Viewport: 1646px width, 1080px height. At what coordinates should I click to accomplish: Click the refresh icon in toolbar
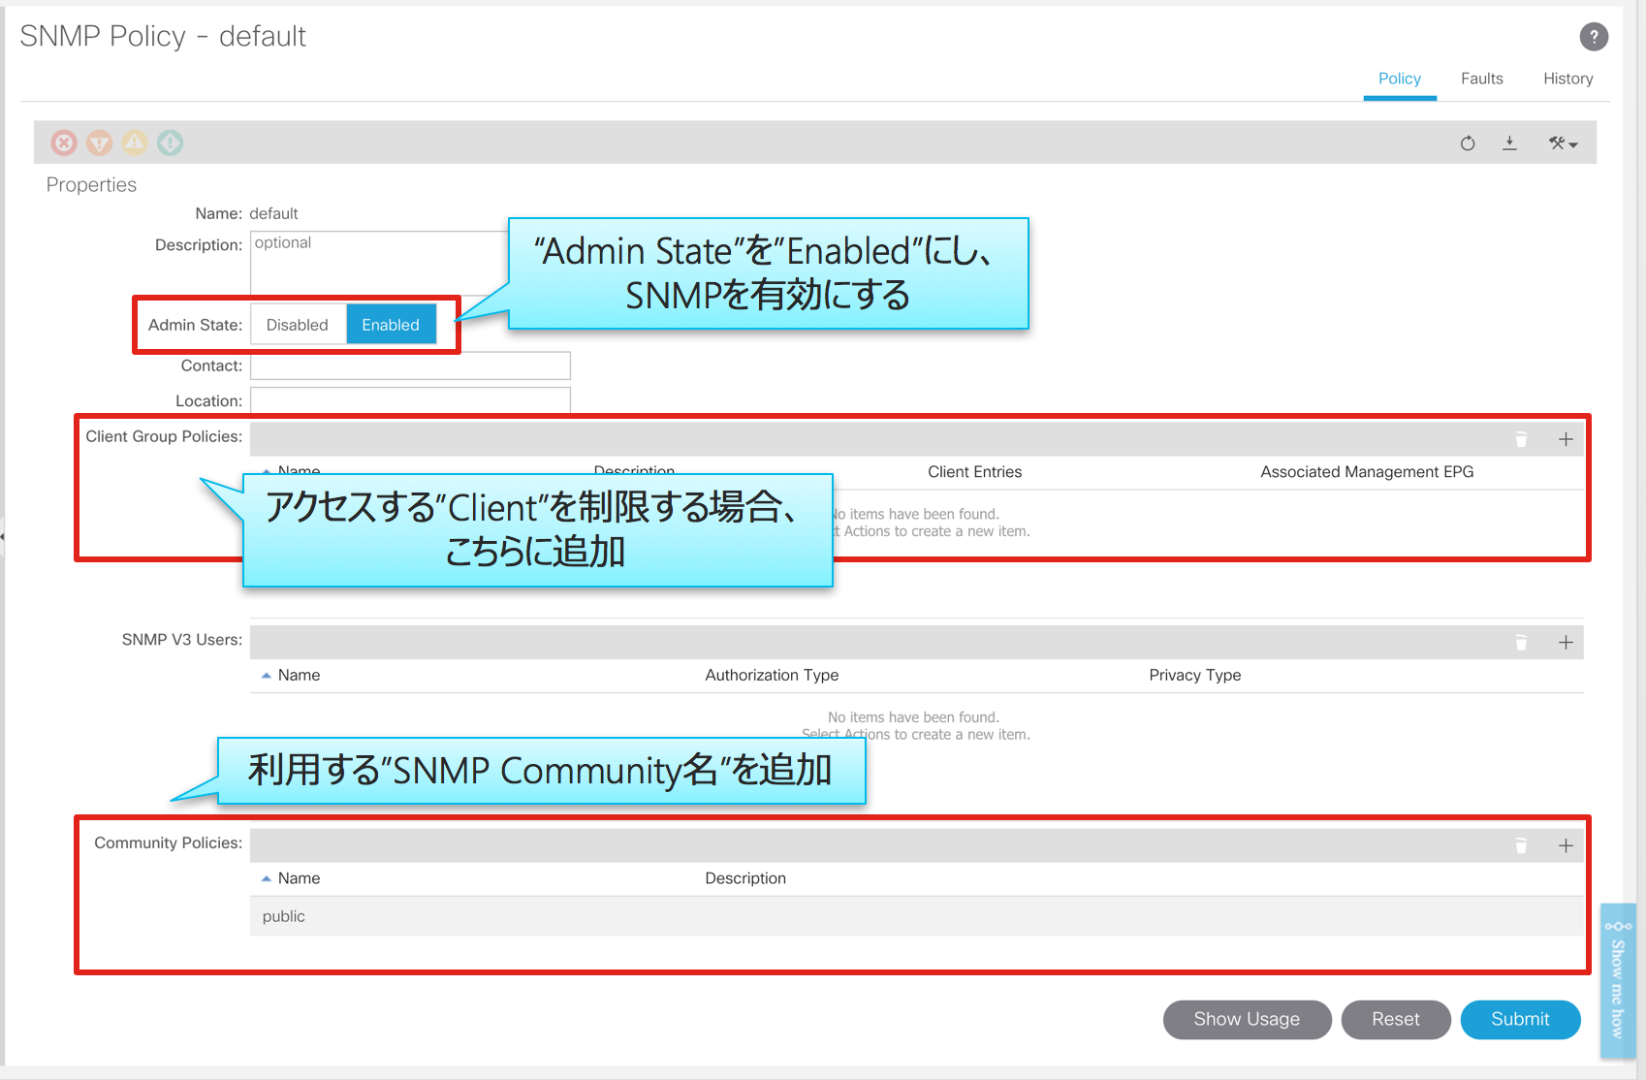pyautogui.click(x=1467, y=143)
